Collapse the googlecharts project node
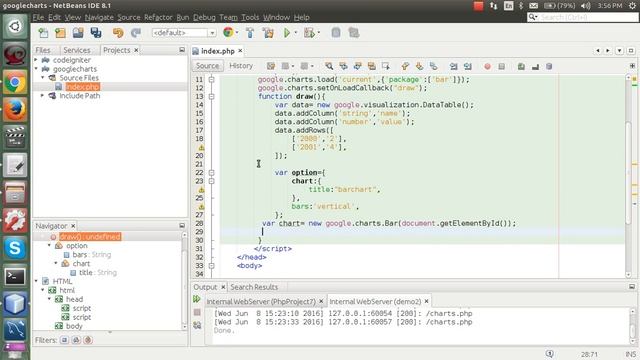The image size is (640, 360). point(36,69)
